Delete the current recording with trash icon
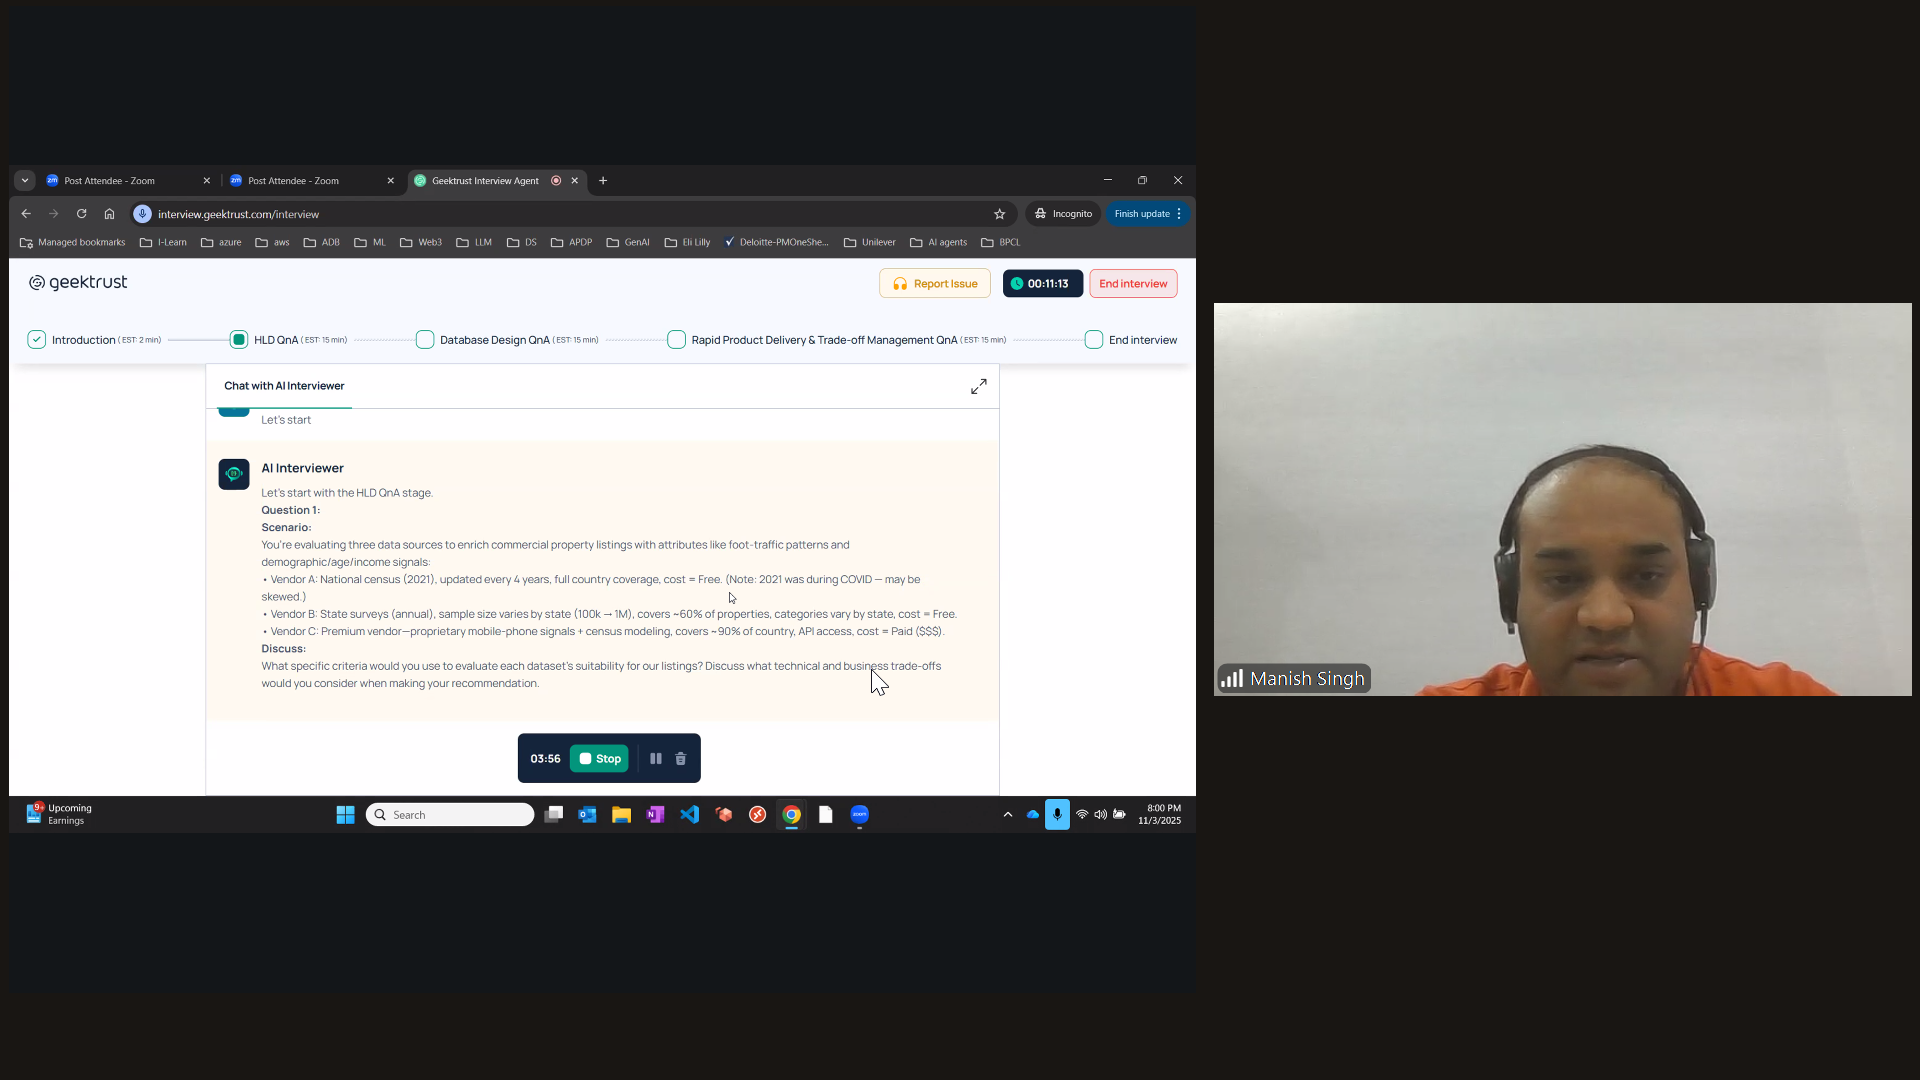 point(681,759)
